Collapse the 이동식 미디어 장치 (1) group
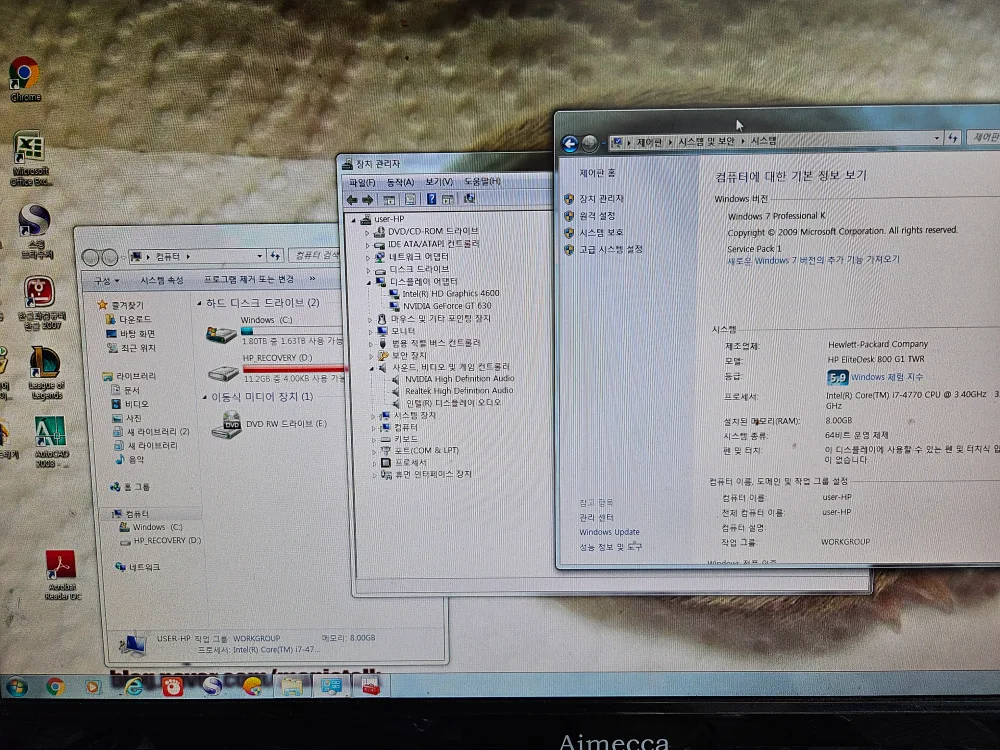The width and height of the screenshot is (1000, 750). click(204, 397)
